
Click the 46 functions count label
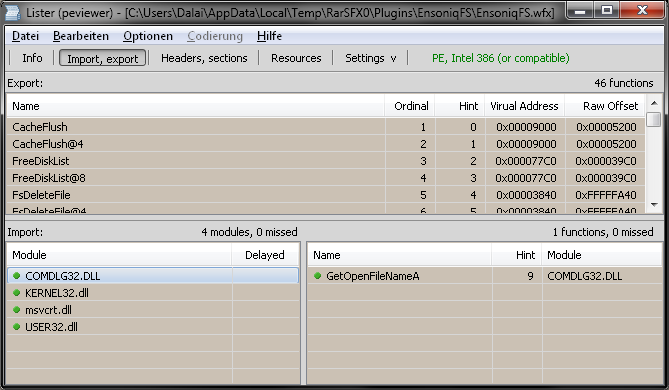pyautogui.click(x=624, y=83)
